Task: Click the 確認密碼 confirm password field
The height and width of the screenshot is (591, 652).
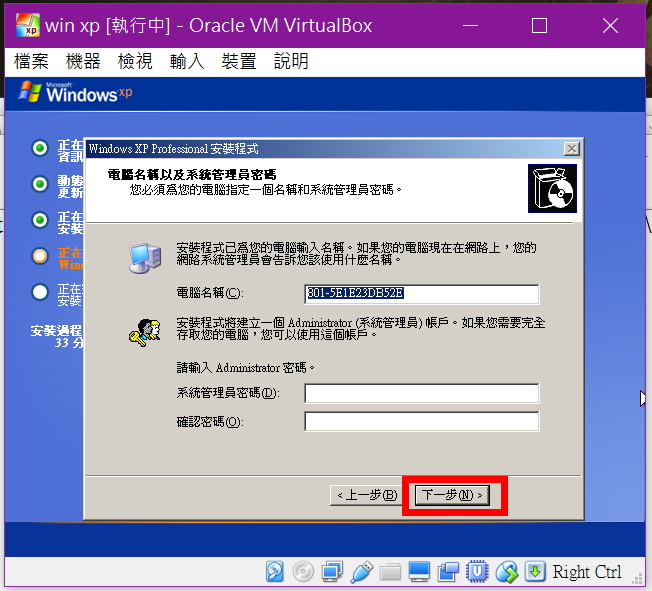Action: [422, 421]
